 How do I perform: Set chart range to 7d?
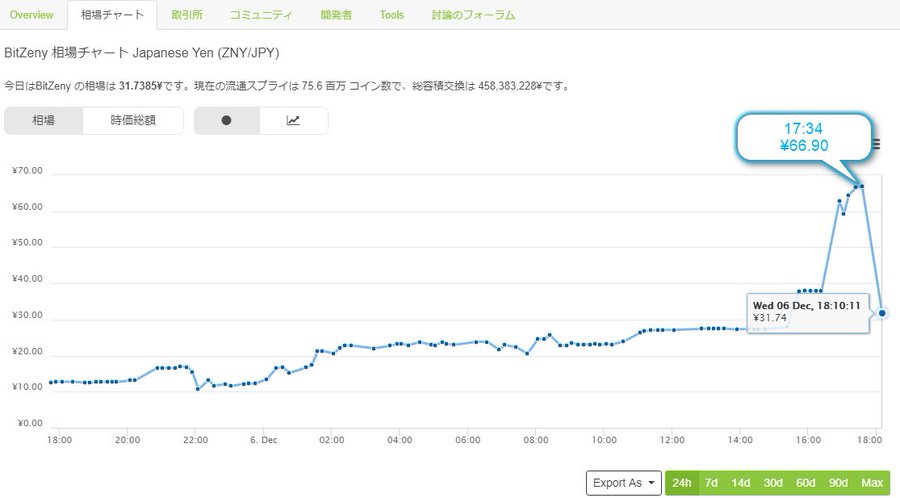(x=711, y=483)
